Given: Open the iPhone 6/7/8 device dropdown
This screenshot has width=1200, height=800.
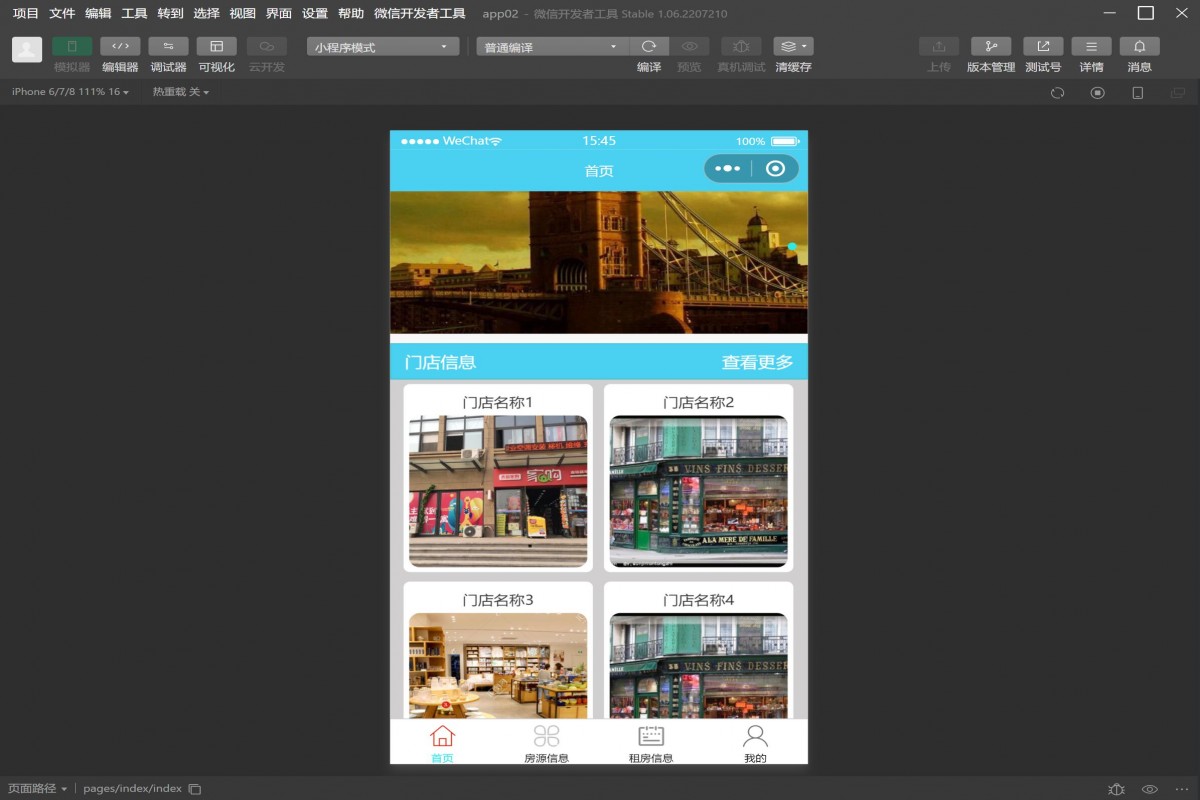Looking at the screenshot, I should click(70, 92).
